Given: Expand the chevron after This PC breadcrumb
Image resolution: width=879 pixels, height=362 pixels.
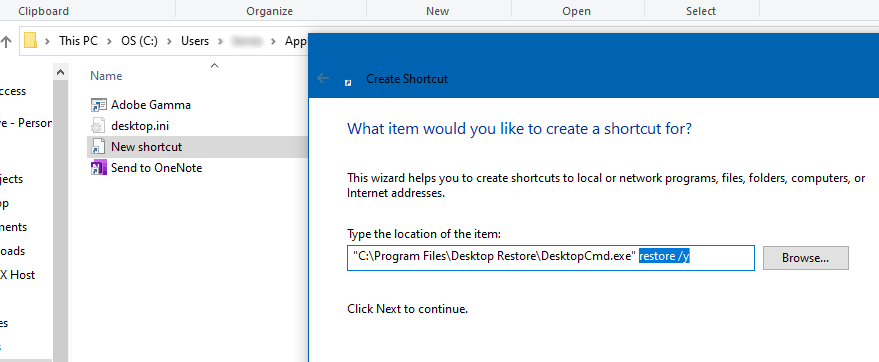Looking at the screenshot, I should [x=110, y=41].
